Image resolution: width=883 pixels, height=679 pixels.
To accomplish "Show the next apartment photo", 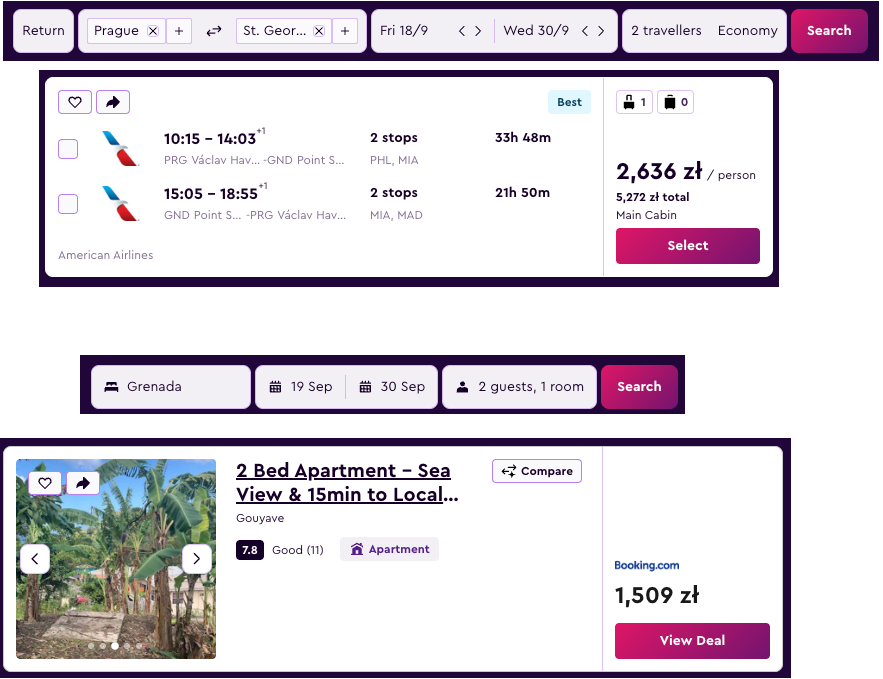I will coord(197,559).
